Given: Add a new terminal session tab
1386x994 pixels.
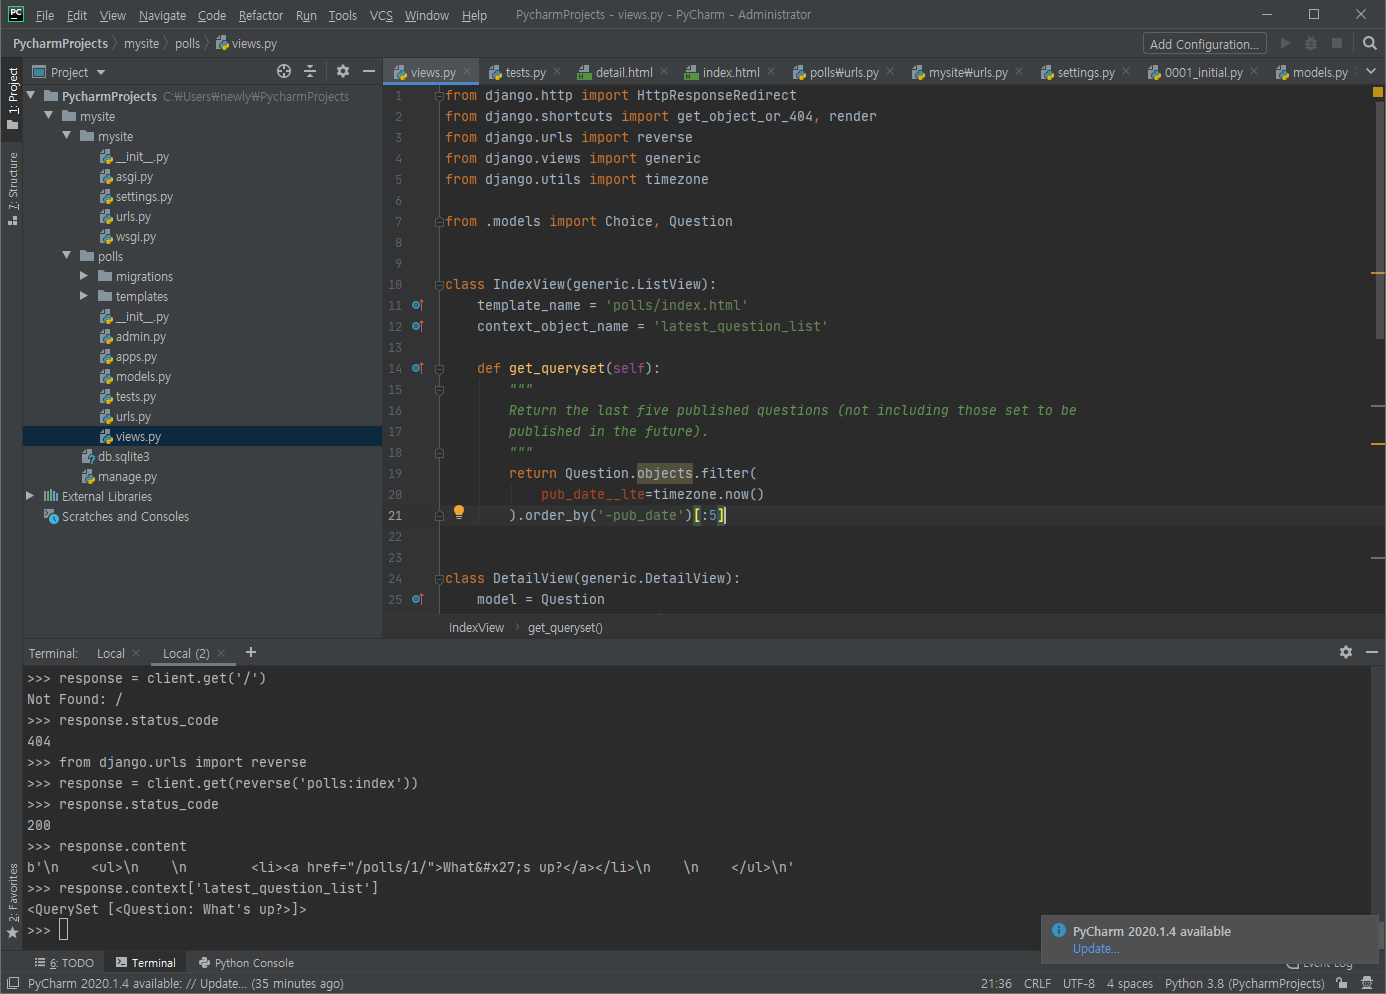Looking at the screenshot, I should pyautogui.click(x=251, y=652).
